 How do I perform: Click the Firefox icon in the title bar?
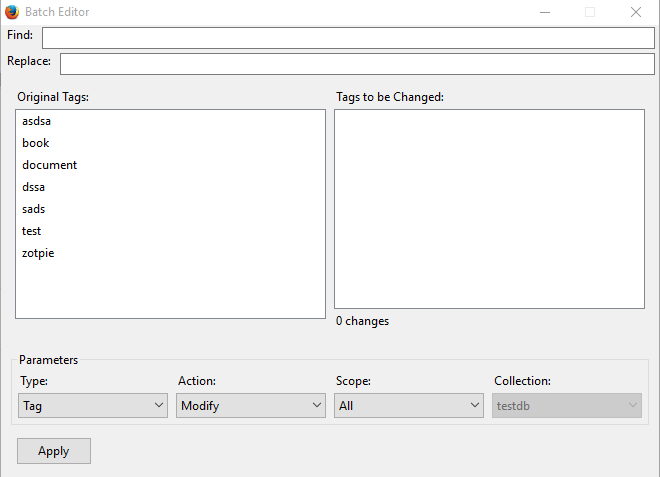click(12, 12)
